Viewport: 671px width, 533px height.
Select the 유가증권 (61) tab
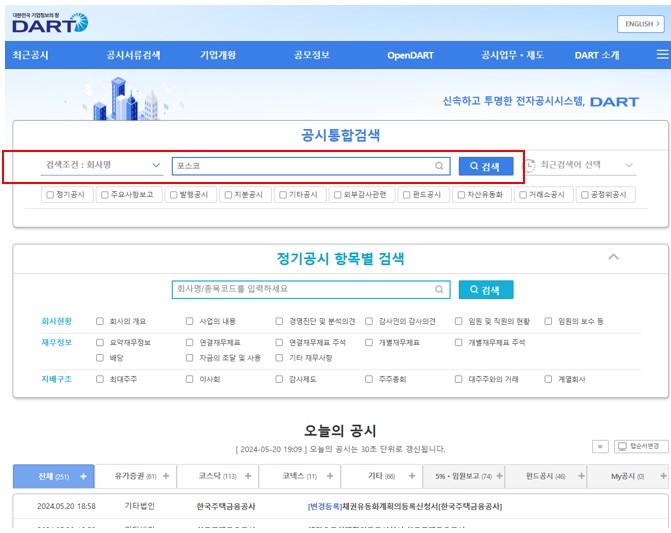(x=135, y=476)
